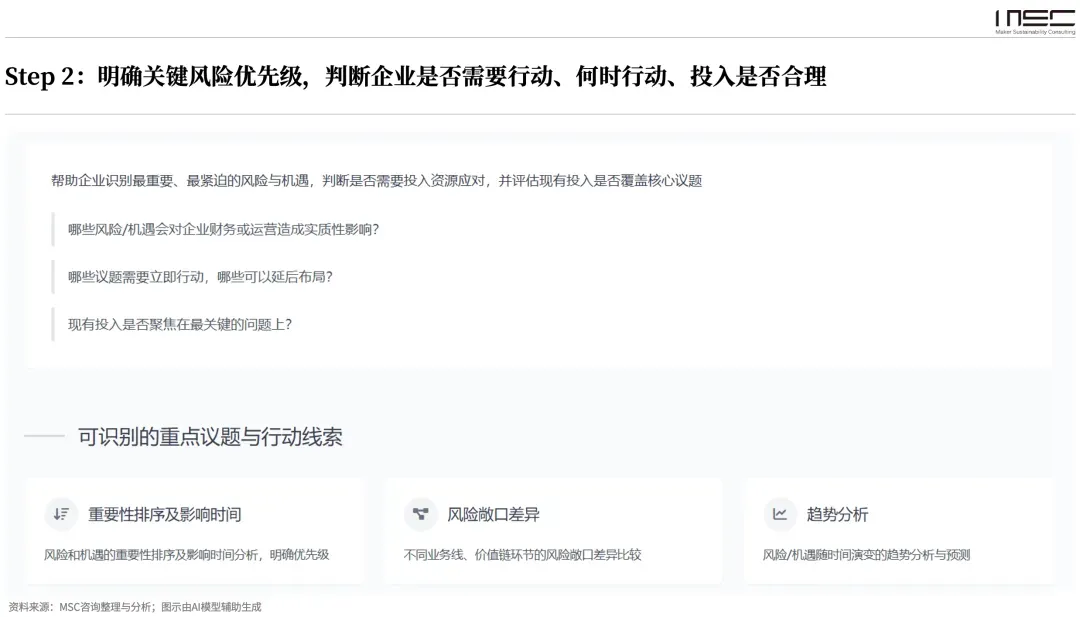Select the description ending 明确优先级
Screen dimensions: 1080x617
point(186,554)
